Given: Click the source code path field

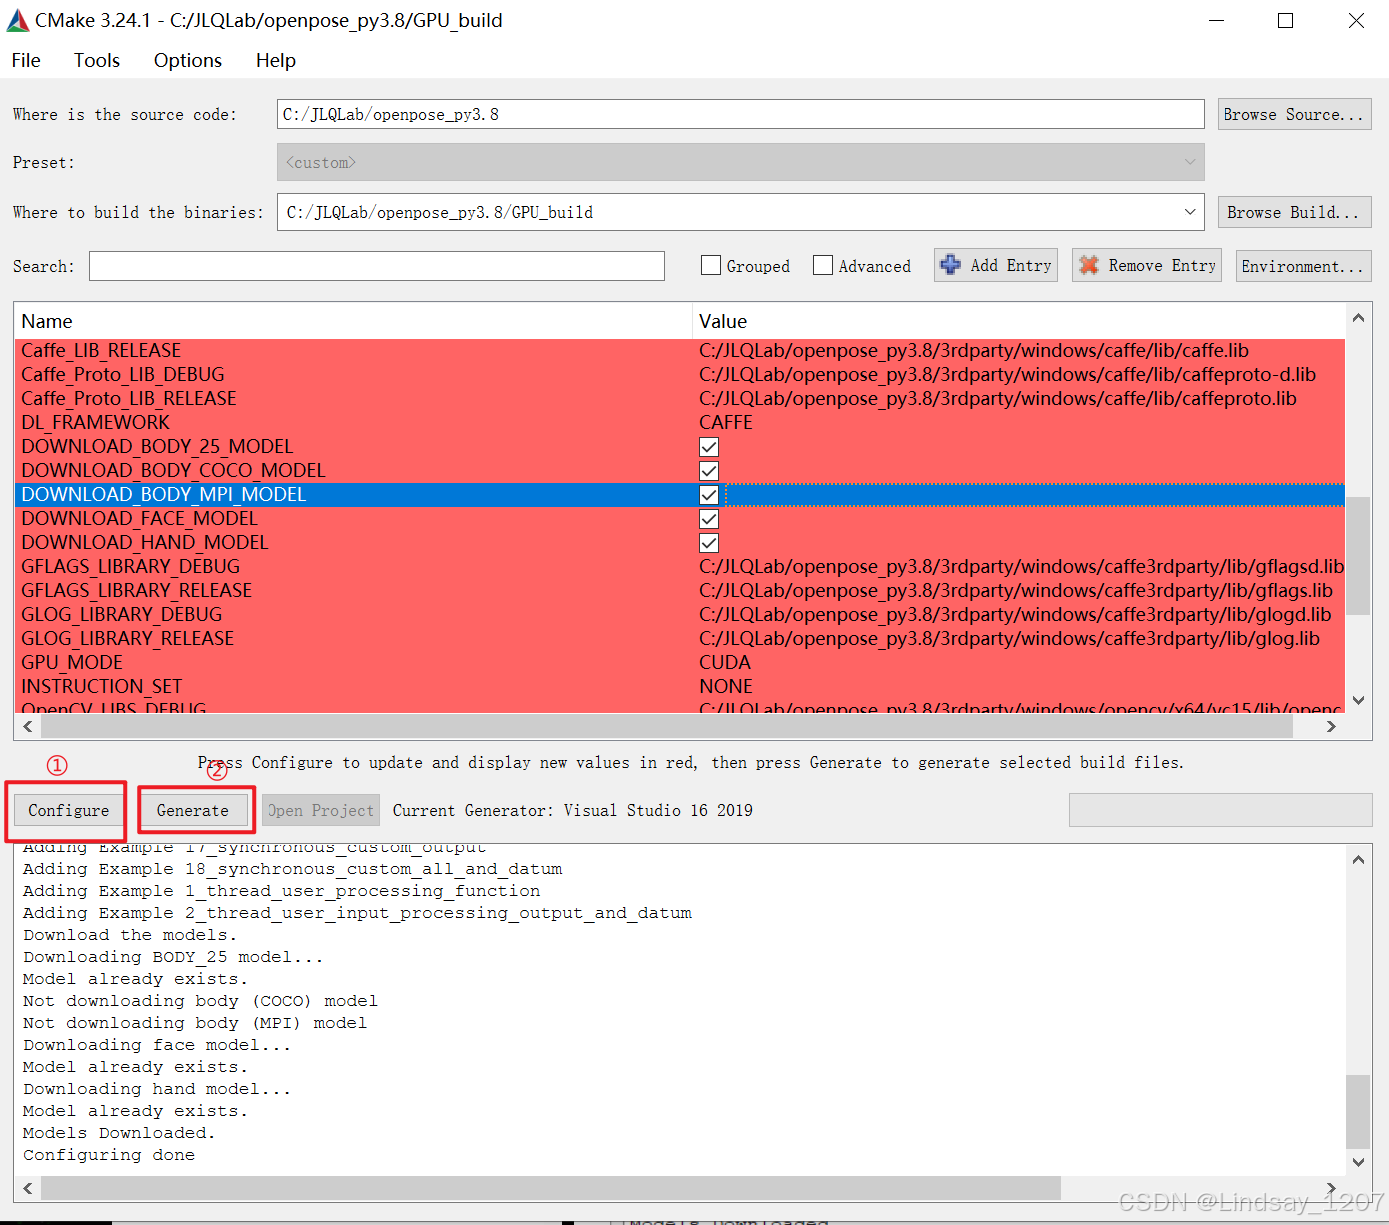Looking at the screenshot, I should click(740, 114).
